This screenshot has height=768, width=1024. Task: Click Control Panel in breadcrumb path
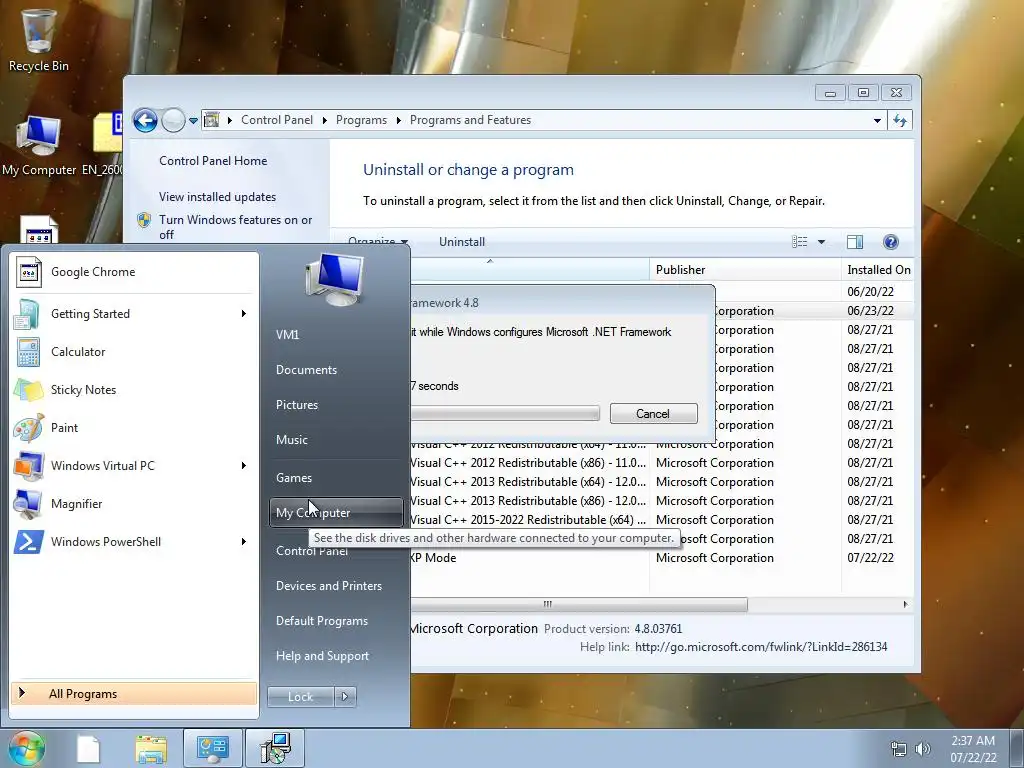pyautogui.click(x=277, y=120)
